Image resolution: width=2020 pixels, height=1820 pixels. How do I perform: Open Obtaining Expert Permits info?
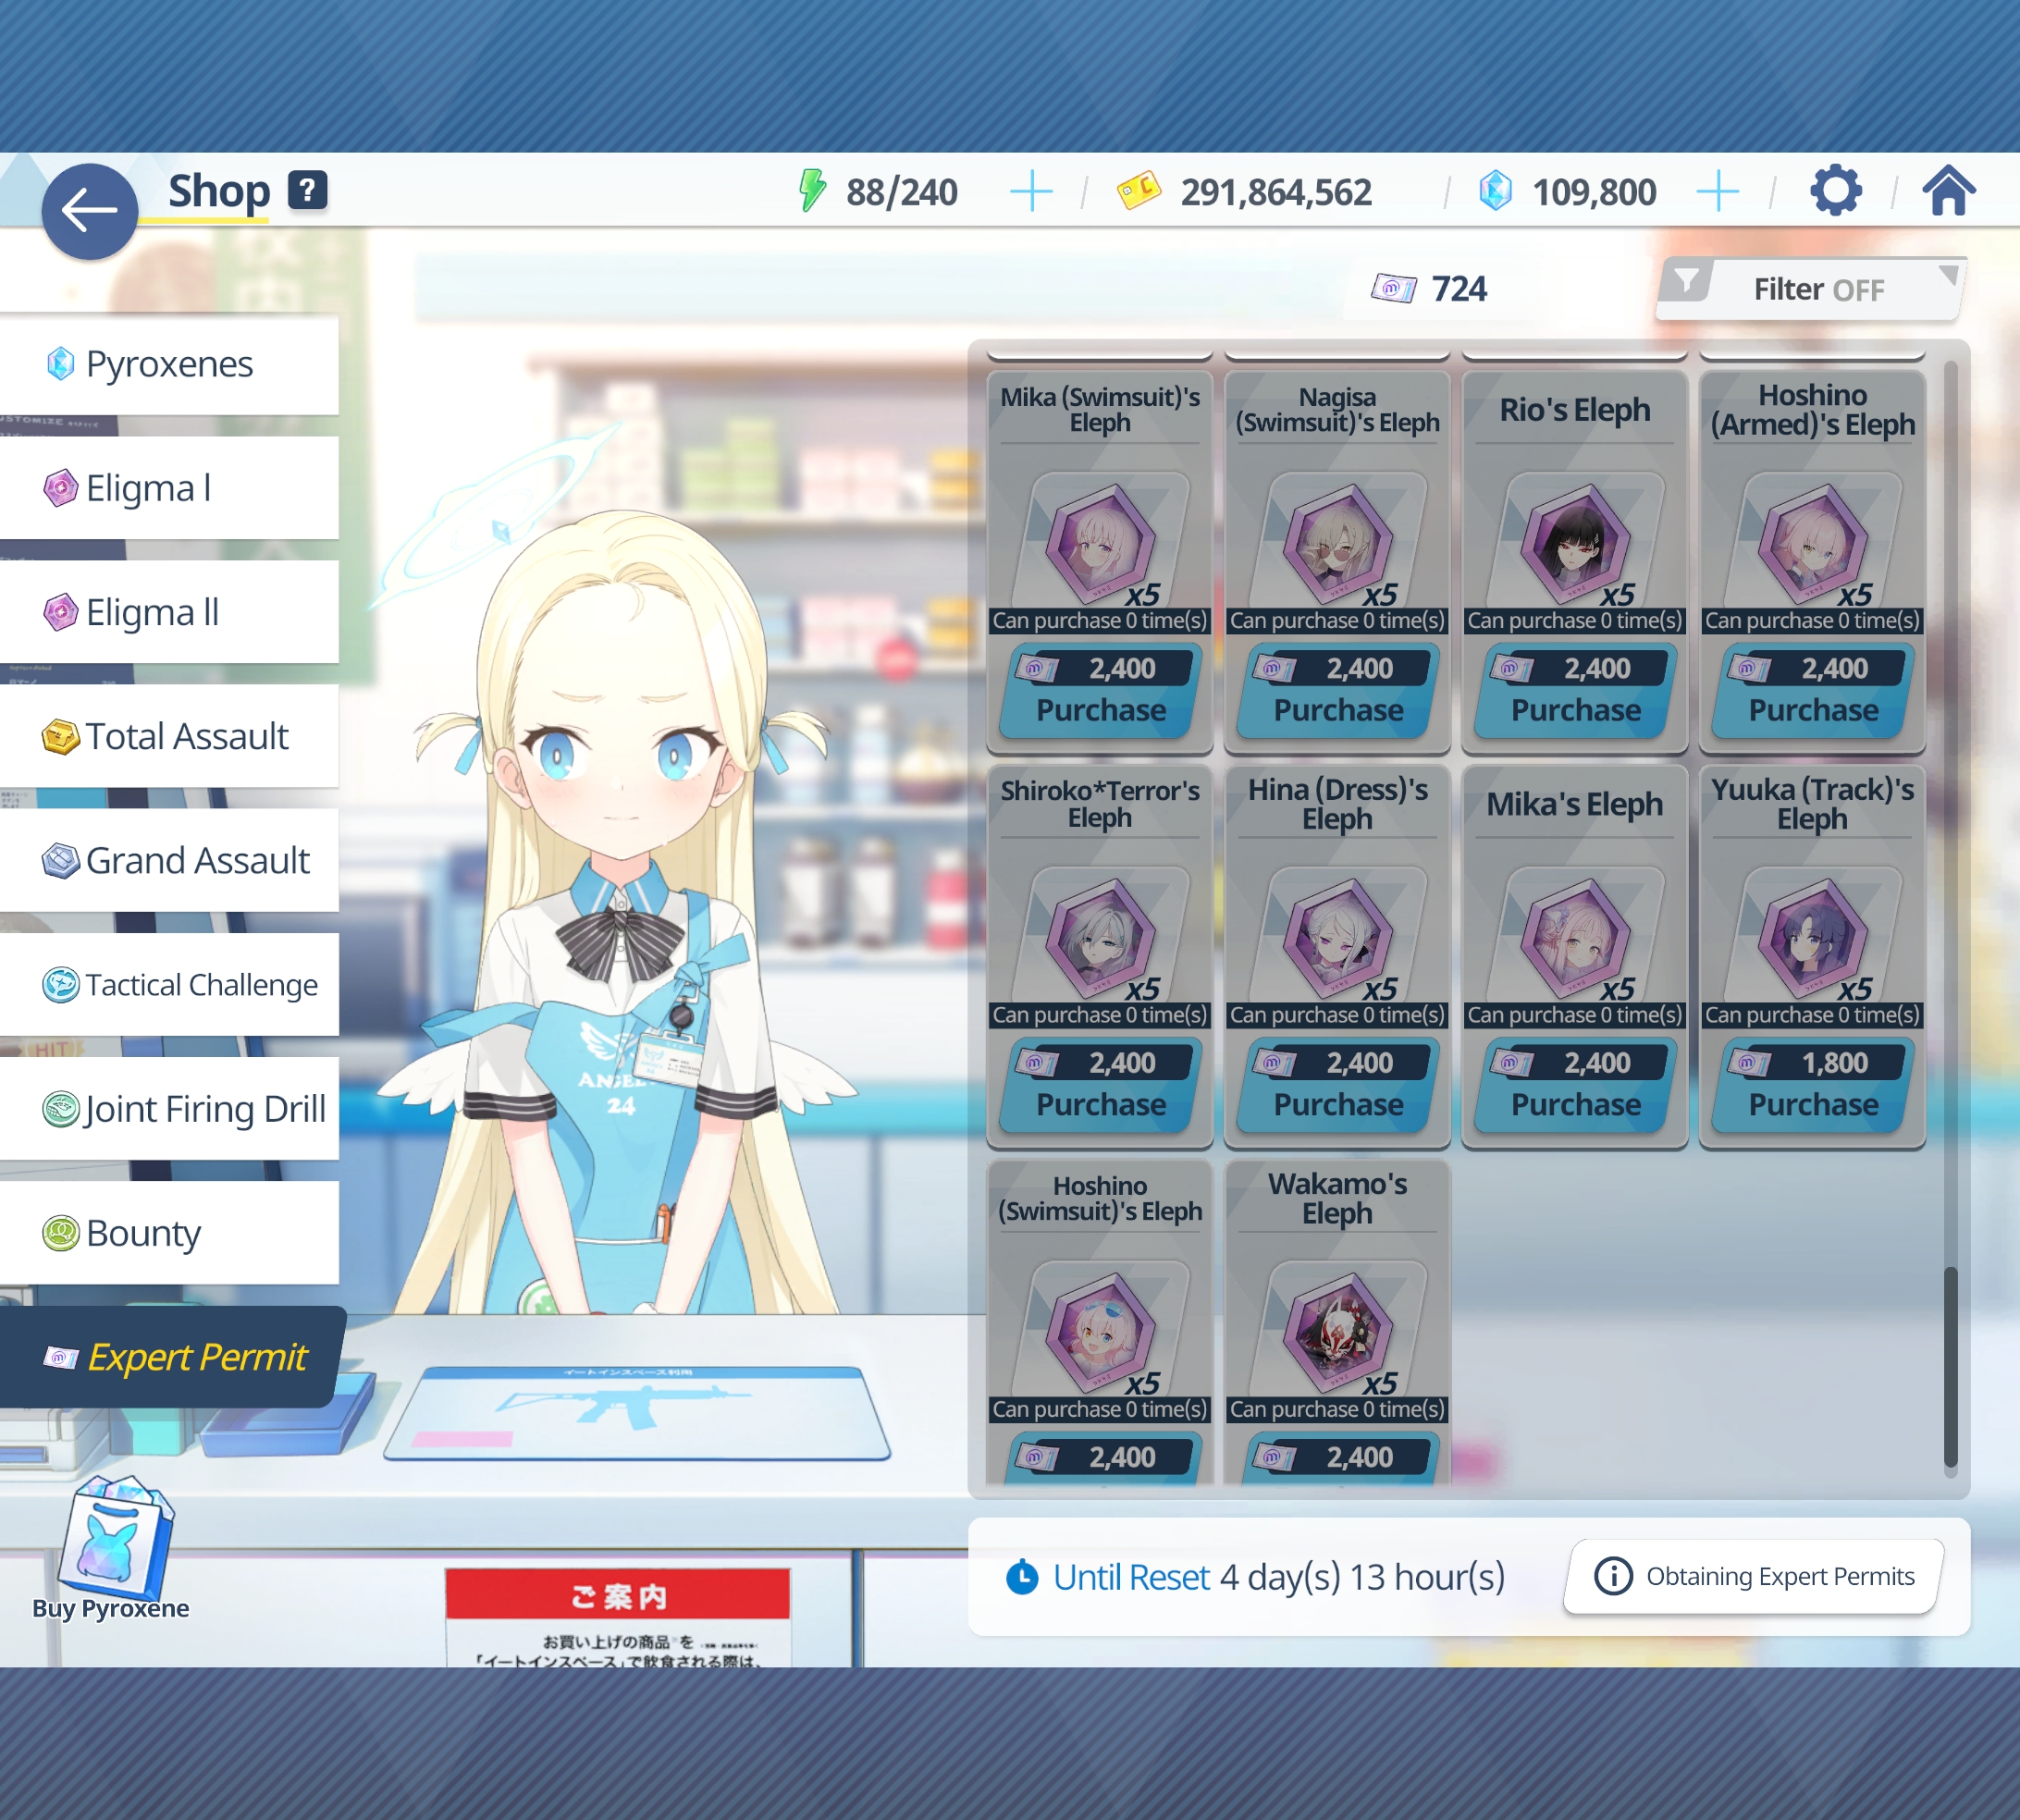pos(1754,1577)
